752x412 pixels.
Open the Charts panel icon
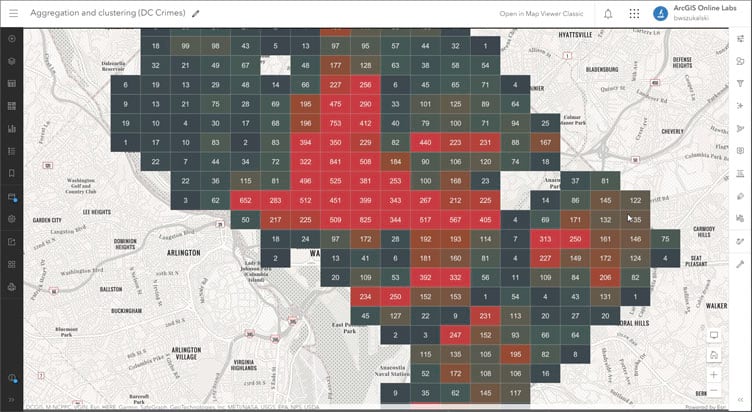(12, 129)
